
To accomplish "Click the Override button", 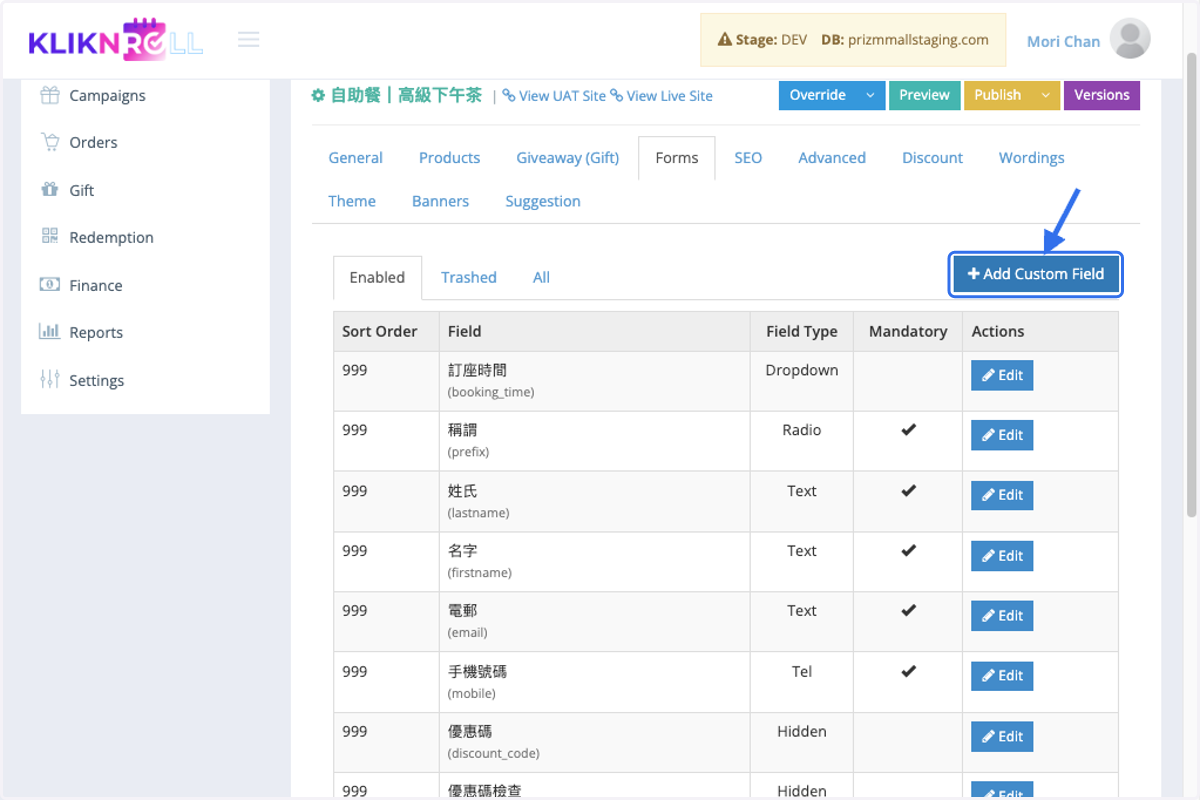I will [x=818, y=95].
